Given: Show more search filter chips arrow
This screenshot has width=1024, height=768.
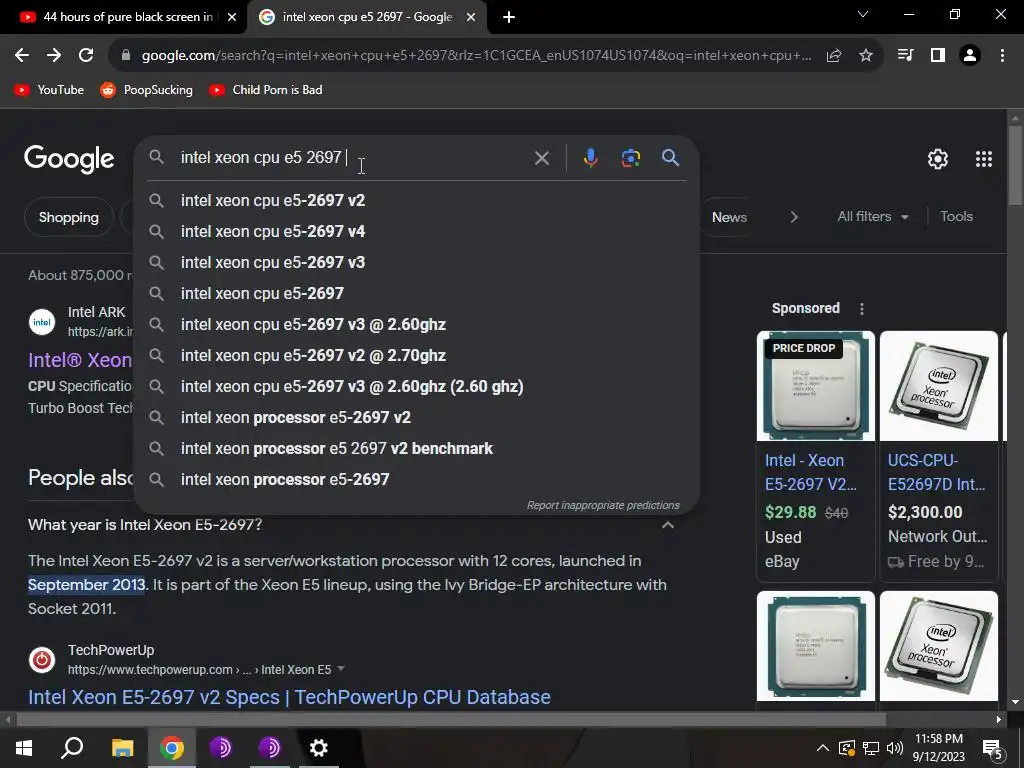Looking at the screenshot, I should [794, 217].
